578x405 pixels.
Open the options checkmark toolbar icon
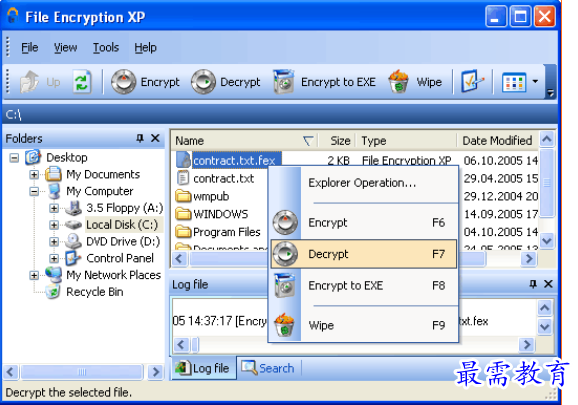pos(473,82)
